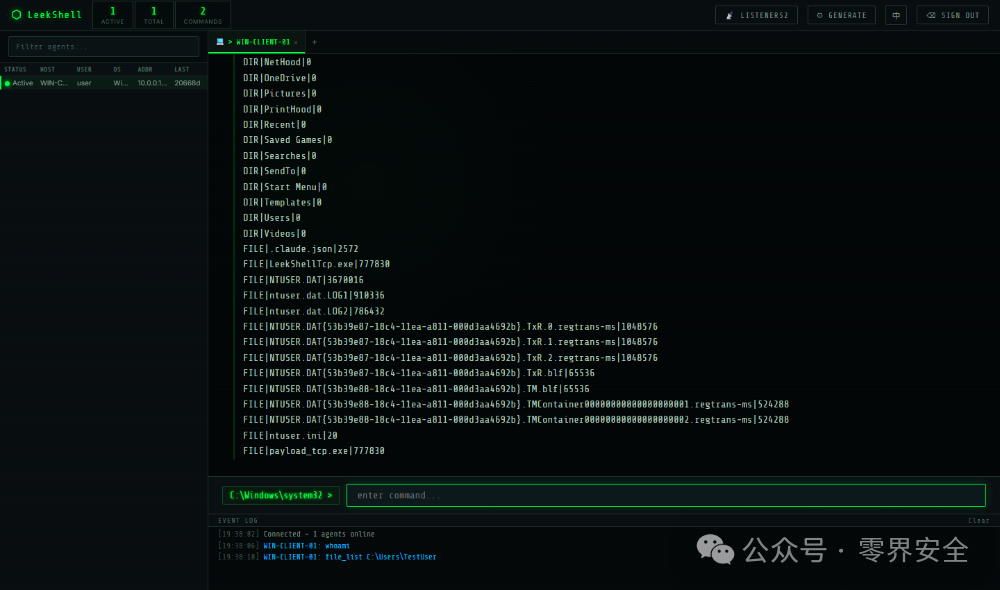Screen dimensions: 1000x590
Task: Sort agents by USER column header
Action: pyautogui.click(x=84, y=70)
